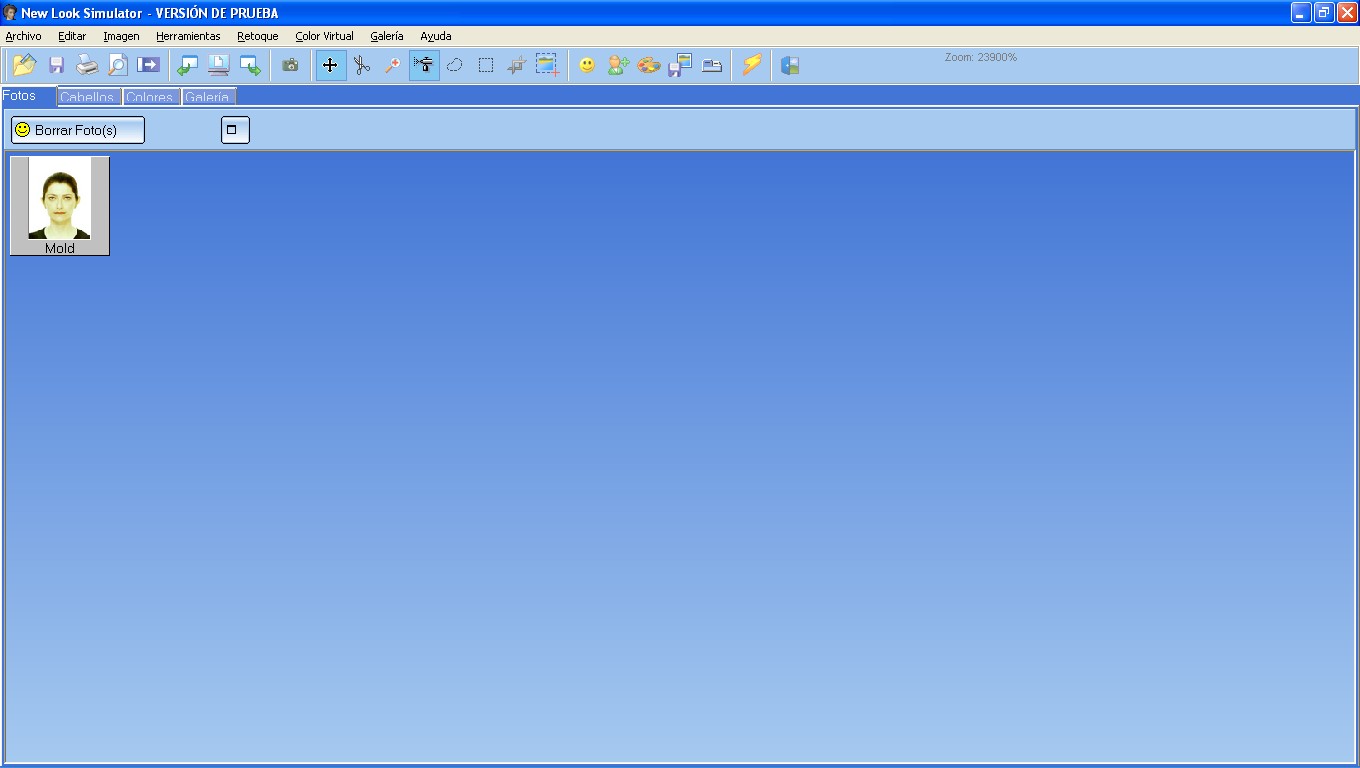
Task: Select the lasso selection tool
Action: (454, 65)
